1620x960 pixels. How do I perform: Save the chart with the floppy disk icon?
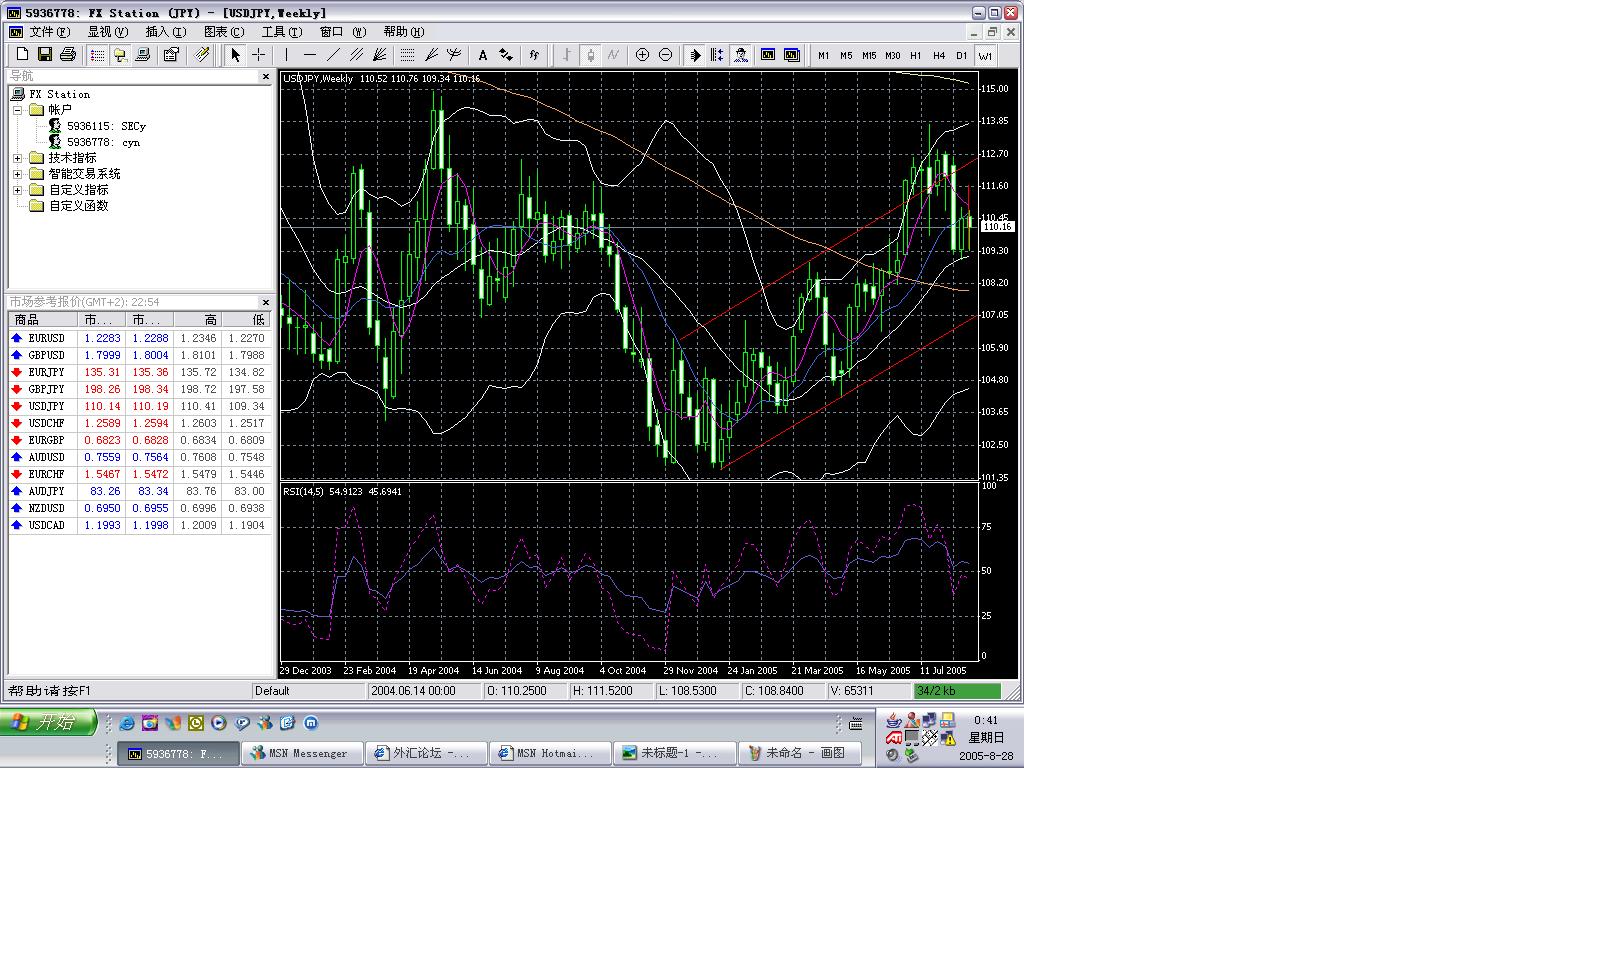[45, 55]
